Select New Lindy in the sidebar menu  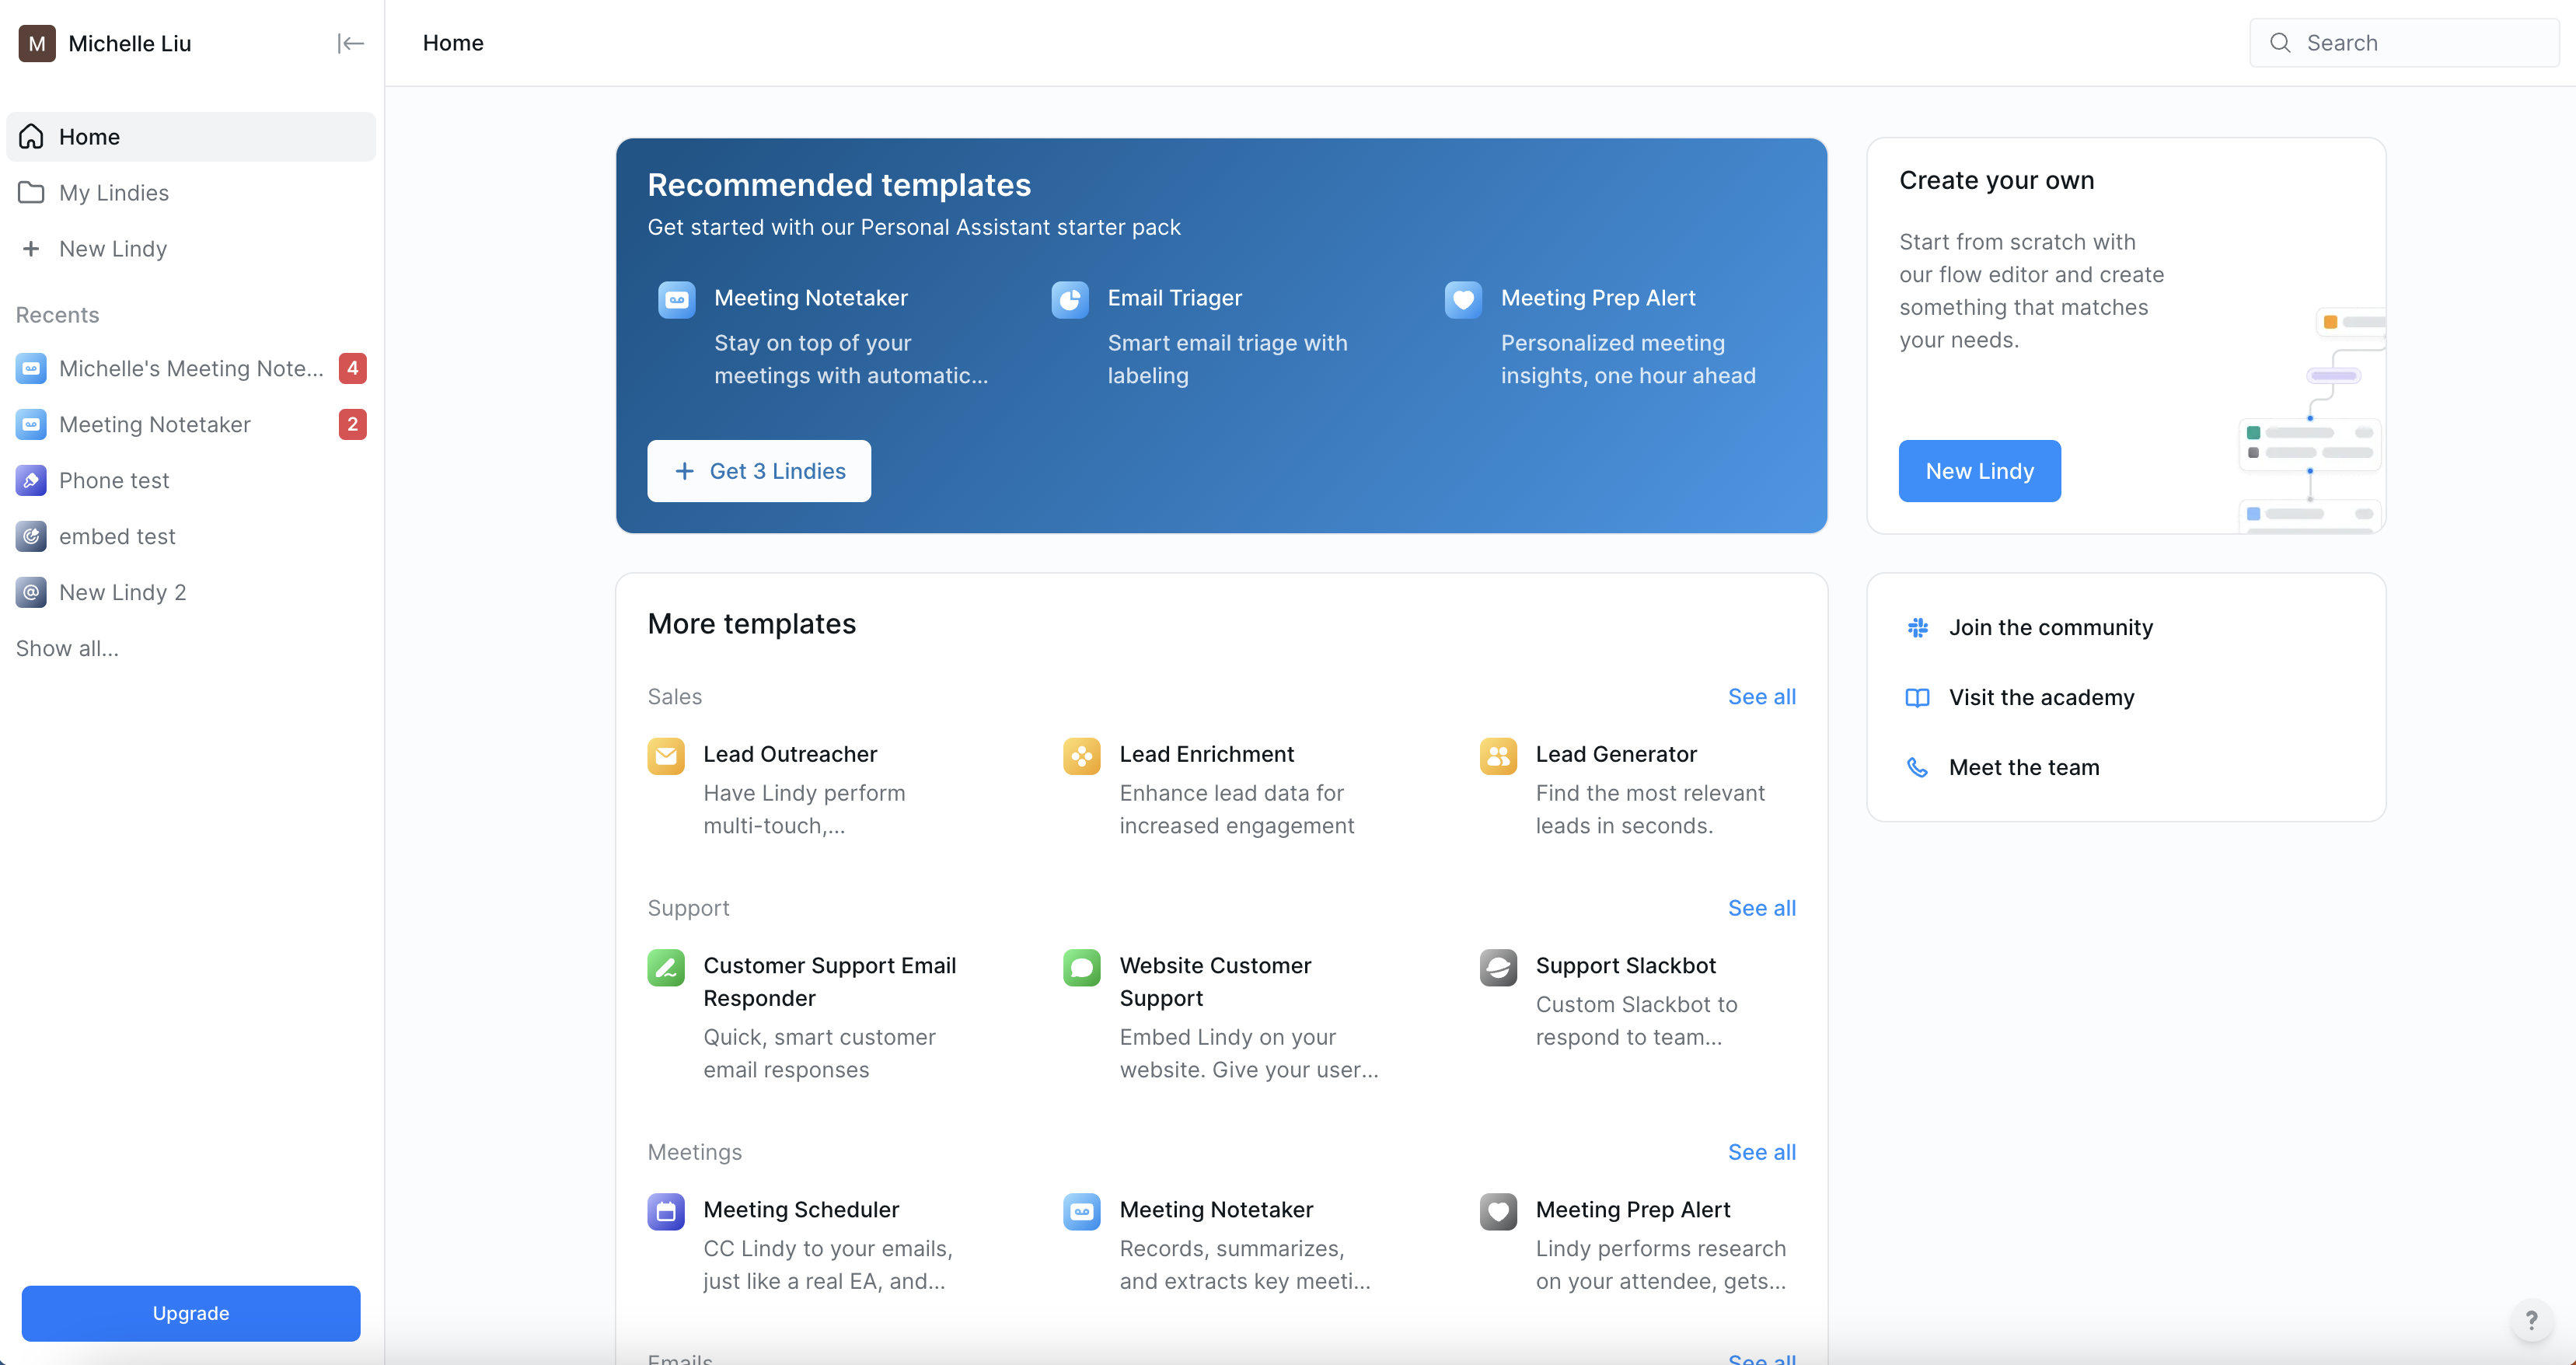click(x=112, y=249)
